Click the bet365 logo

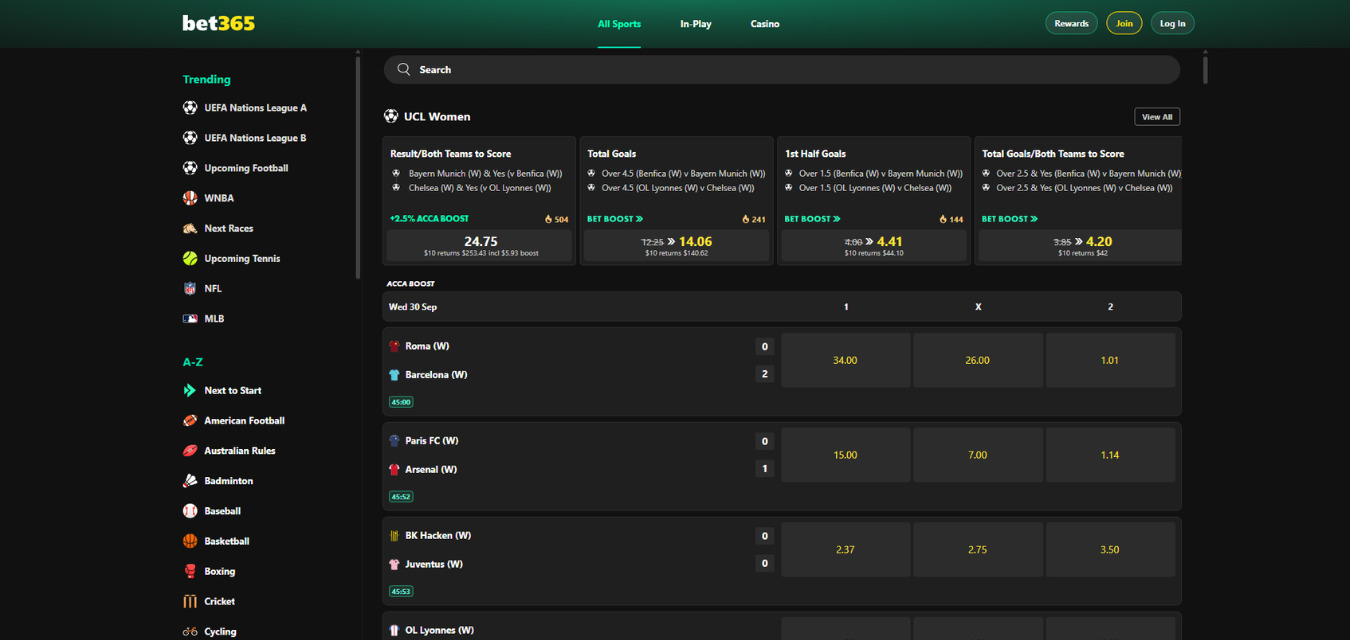point(218,23)
